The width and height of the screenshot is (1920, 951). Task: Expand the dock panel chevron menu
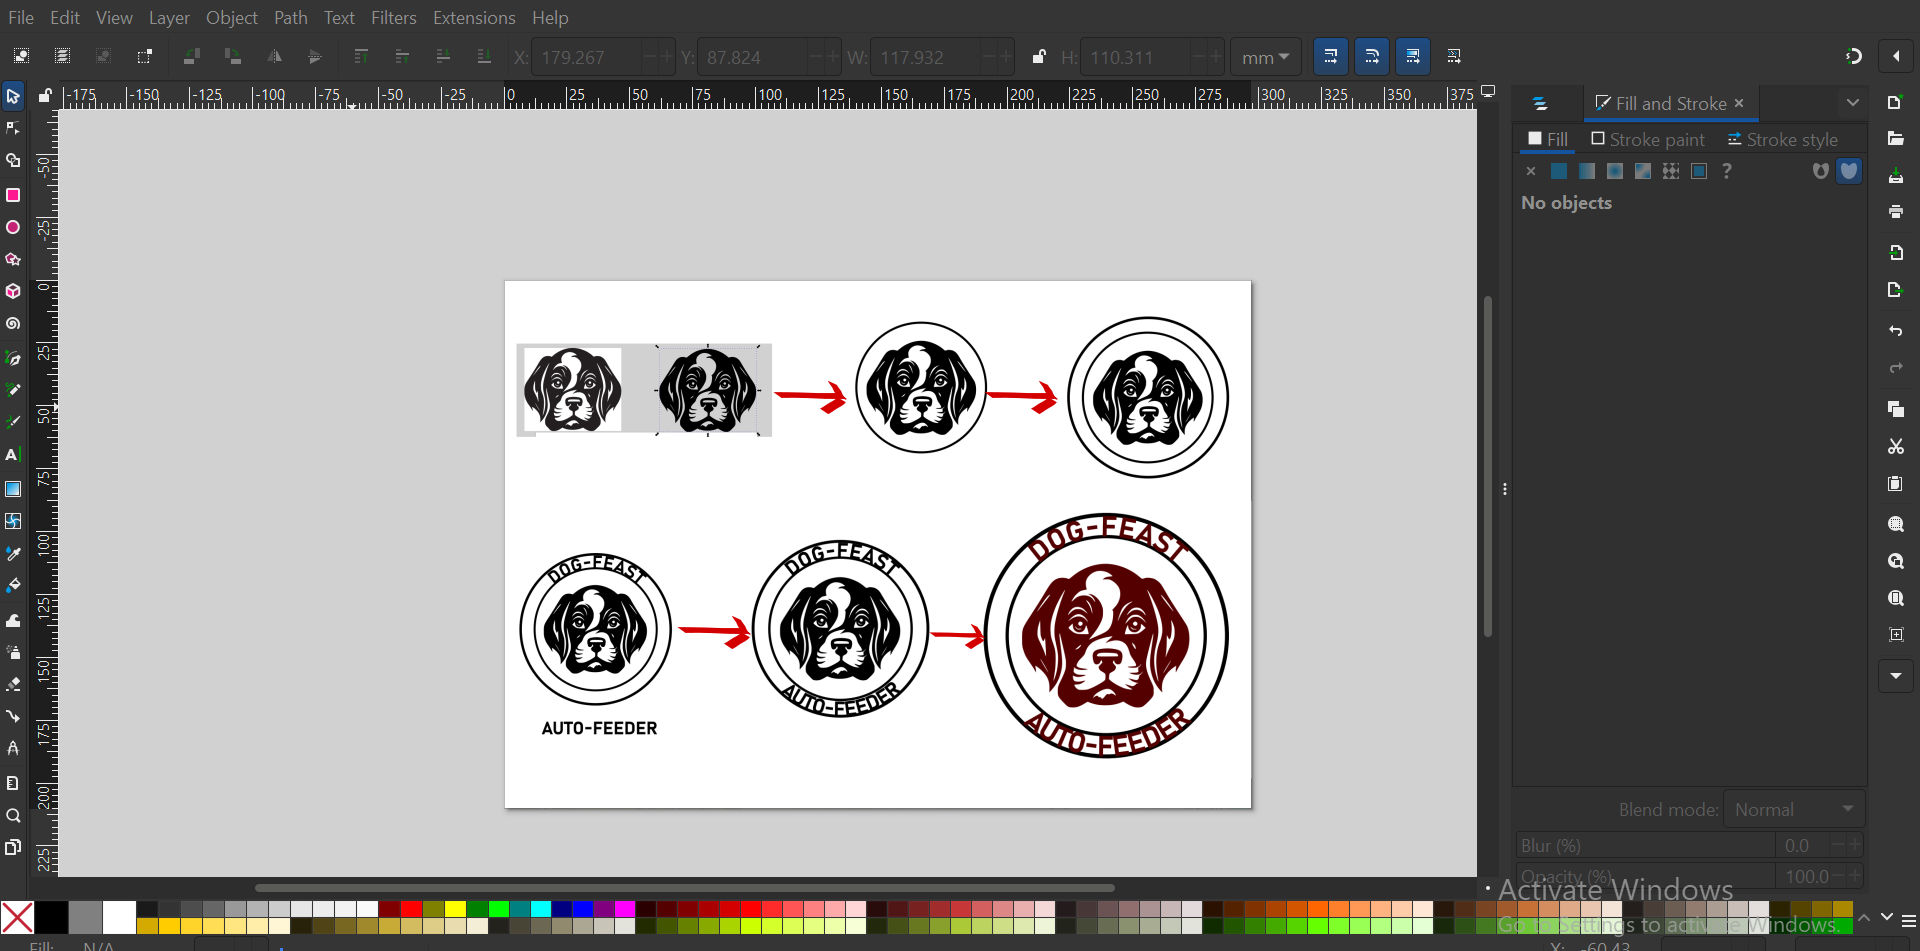1852,103
